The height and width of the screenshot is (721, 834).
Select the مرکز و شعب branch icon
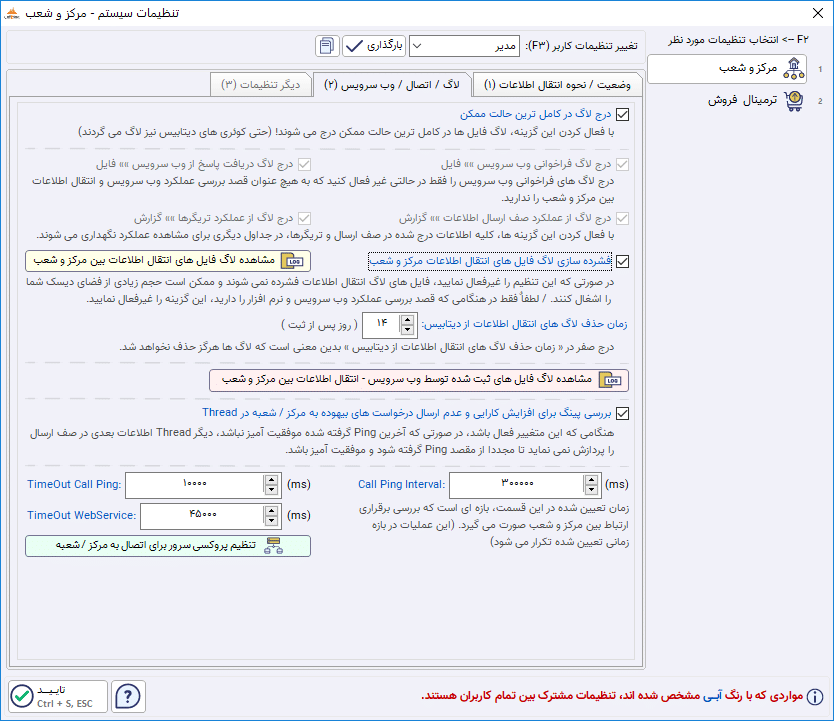point(794,69)
